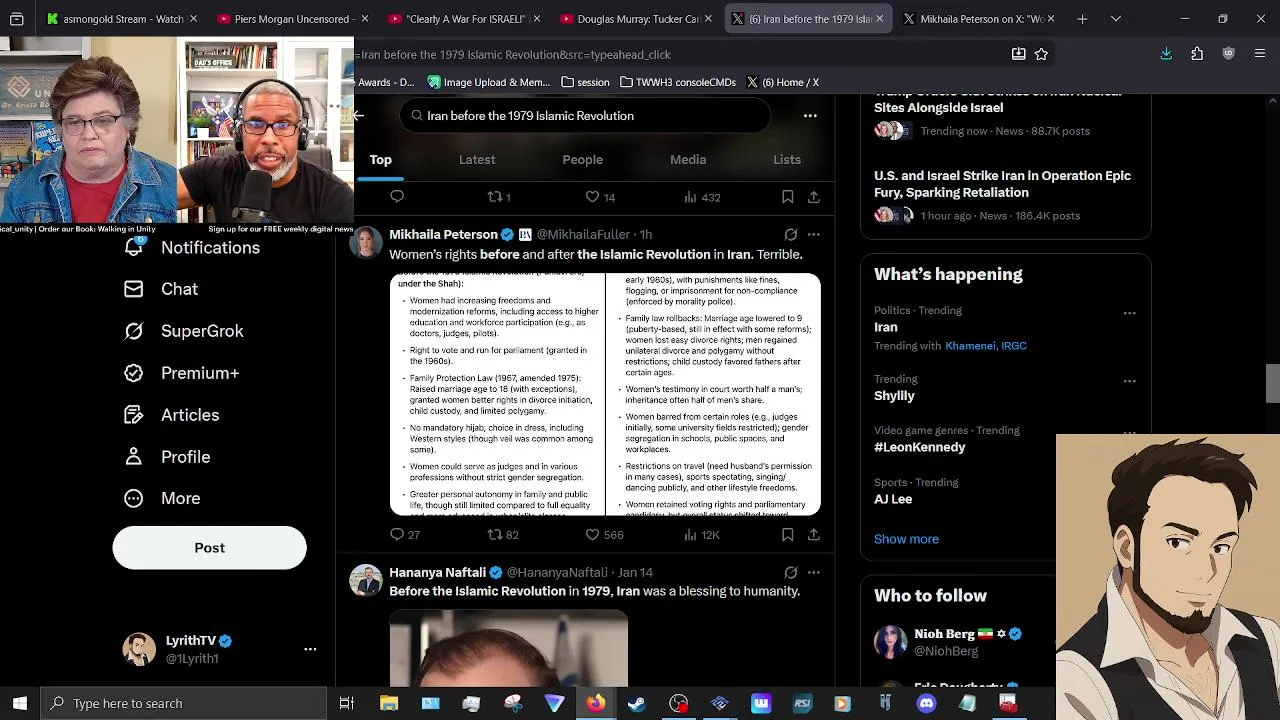Open more options for Shyllly trend
This screenshot has height=720, width=1280.
[x=1130, y=381]
